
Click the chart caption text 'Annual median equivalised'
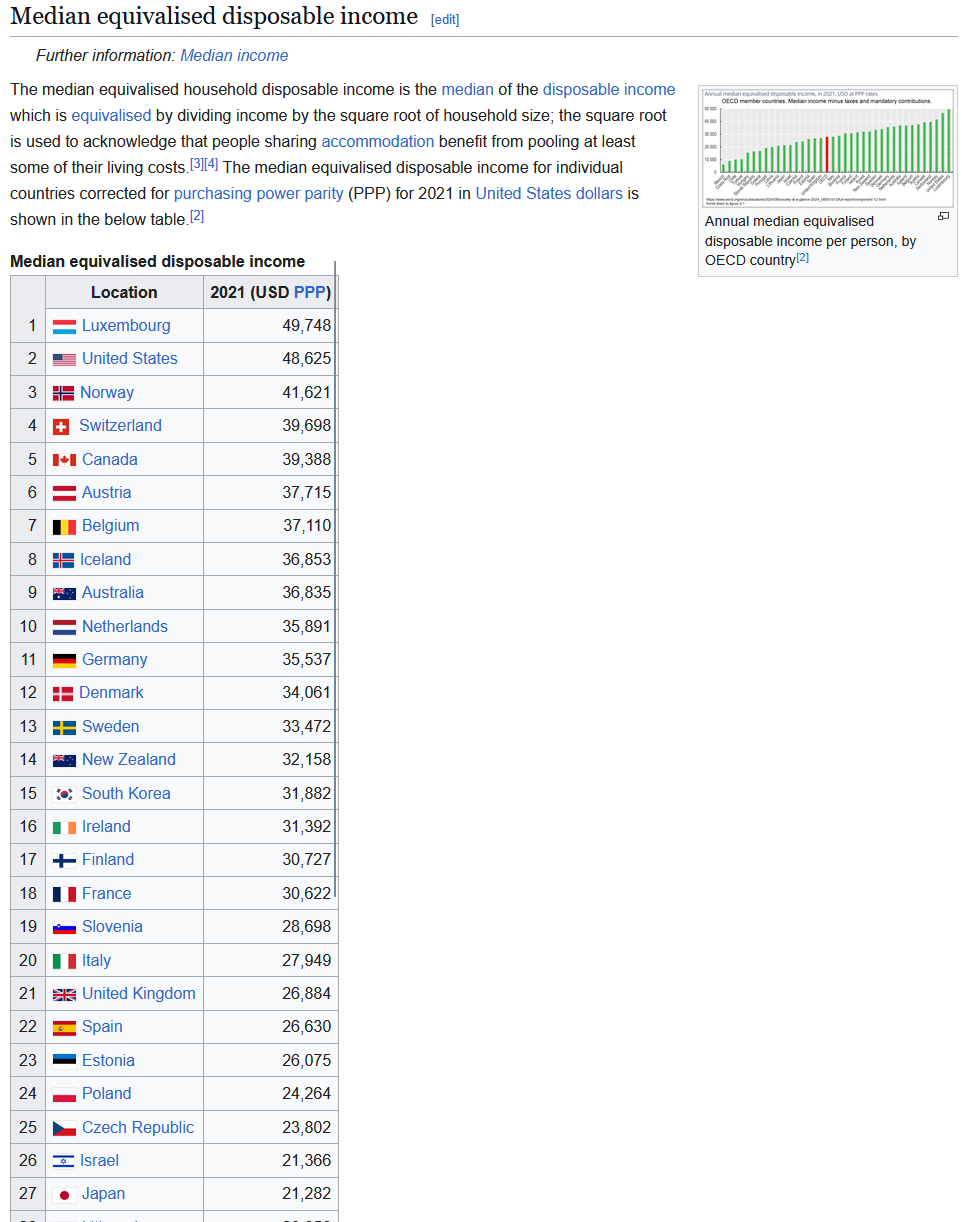(789, 221)
